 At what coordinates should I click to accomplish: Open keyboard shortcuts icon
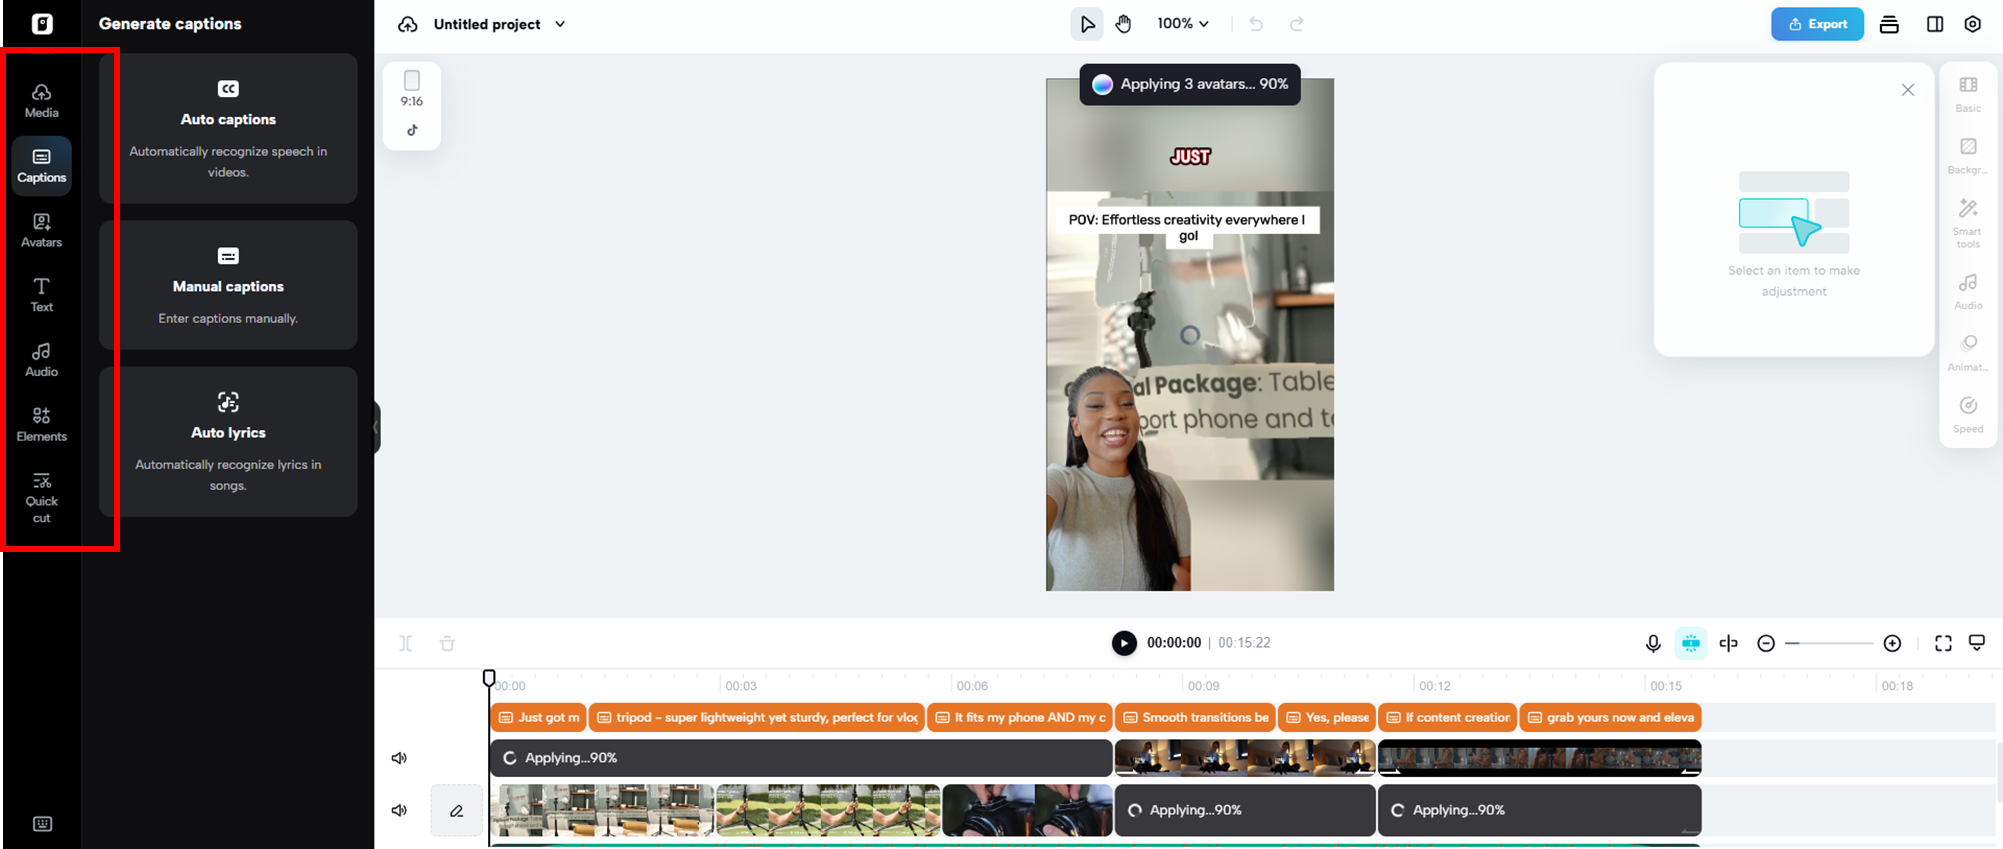[x=42, y=824]
